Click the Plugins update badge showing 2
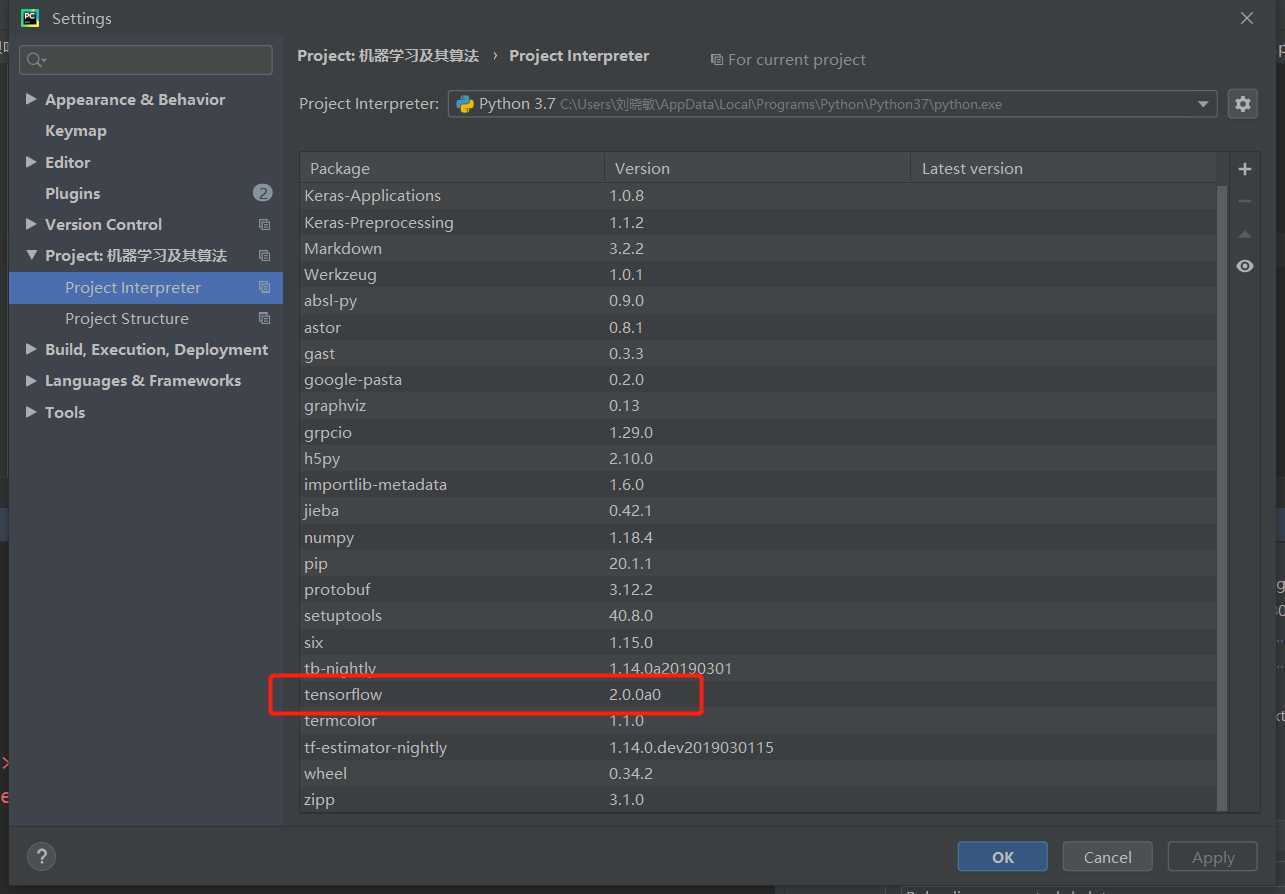The image size is (1285, 894). click(262, 193)
